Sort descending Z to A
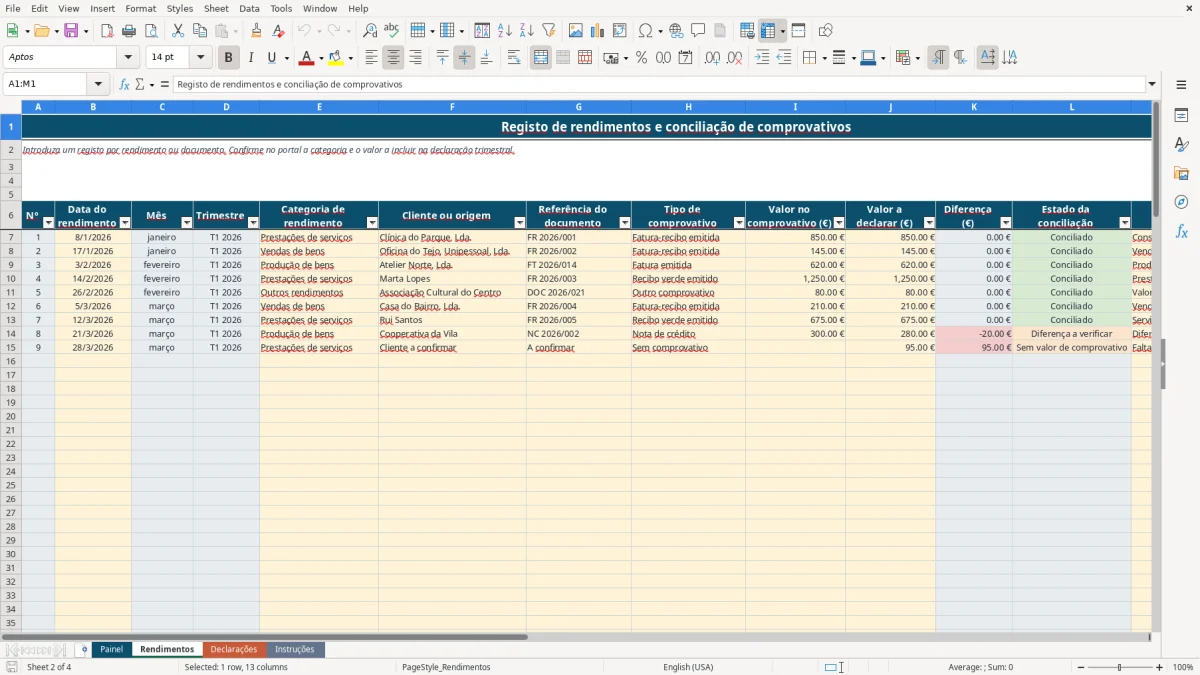Screen dimensions: 1200x675 [526, 31]
